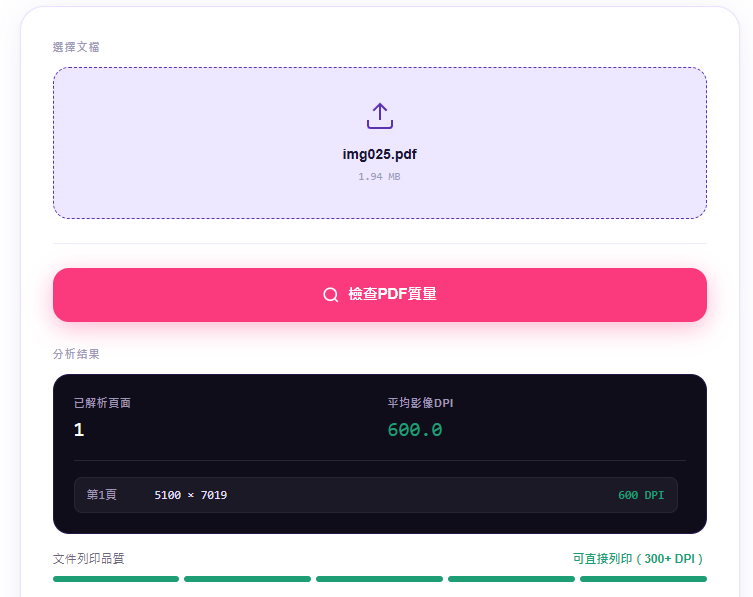Click the magnifier icon on pink button
Screen dimensions: 753x597
pyautogui.click(x=330, y=294)
